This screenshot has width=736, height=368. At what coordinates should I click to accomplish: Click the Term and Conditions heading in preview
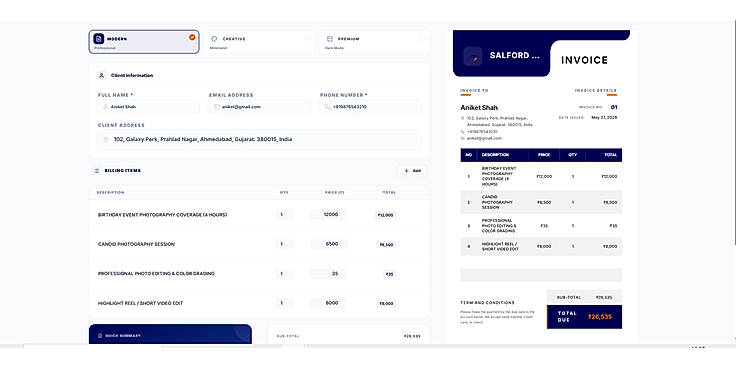point(487,303)
